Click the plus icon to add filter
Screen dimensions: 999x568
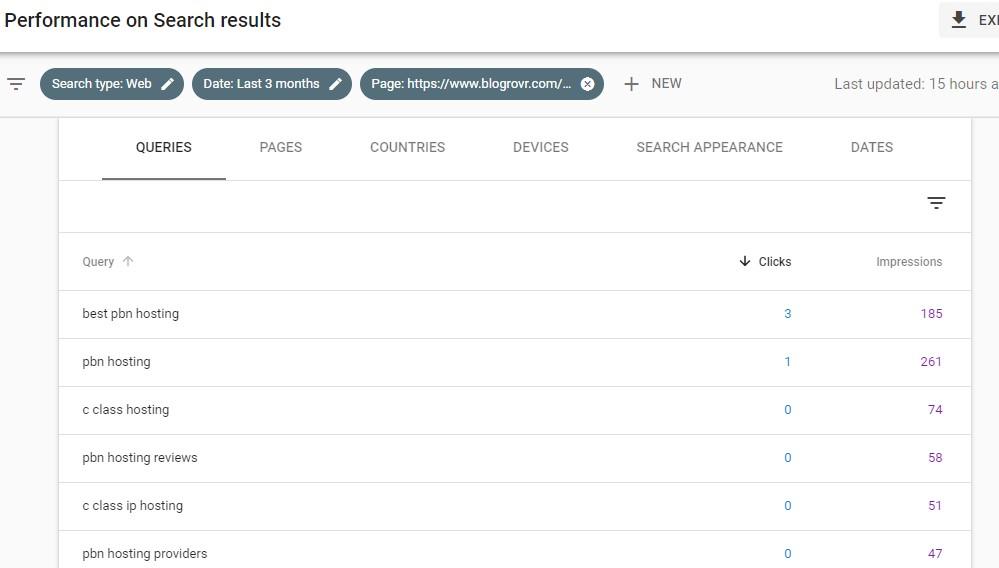tap(631, 84)
